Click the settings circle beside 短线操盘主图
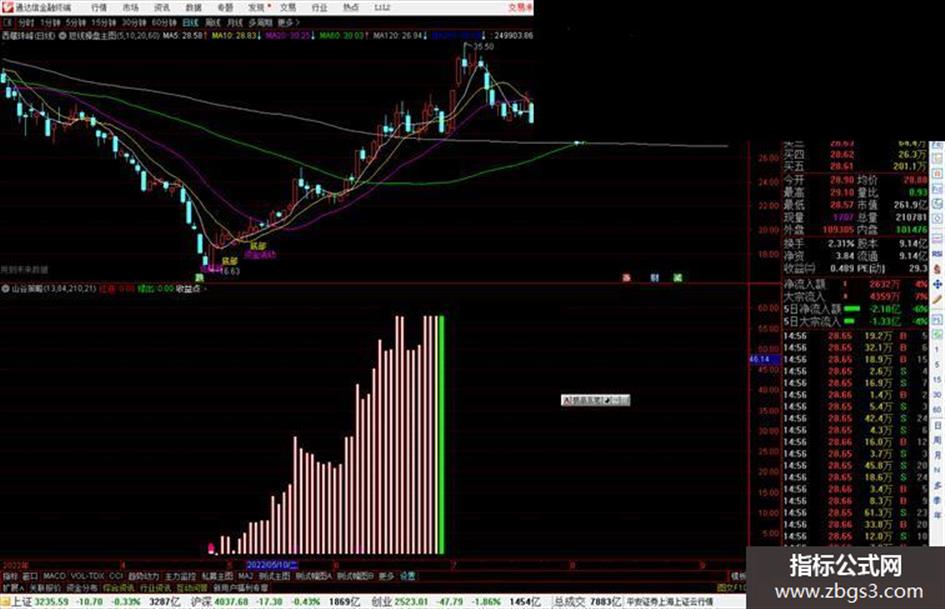The height and width of the screenshot is (609, 945). [x=63, y=36]
